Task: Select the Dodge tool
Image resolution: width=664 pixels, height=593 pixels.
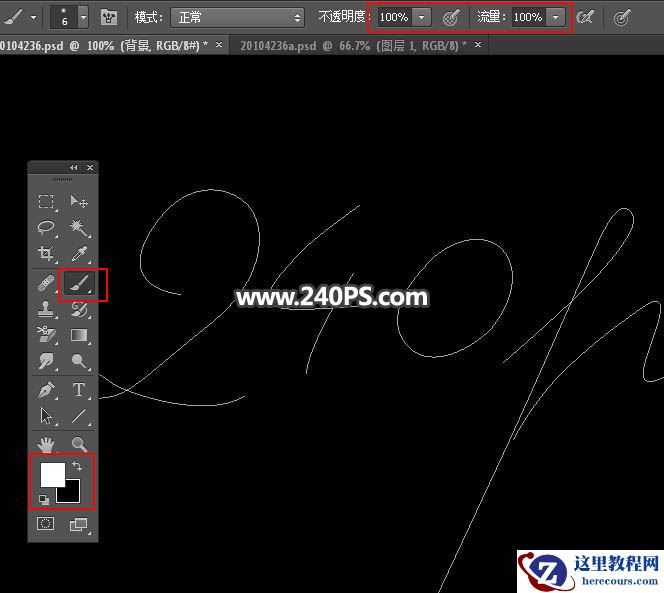Action: (x=79, y=361)
